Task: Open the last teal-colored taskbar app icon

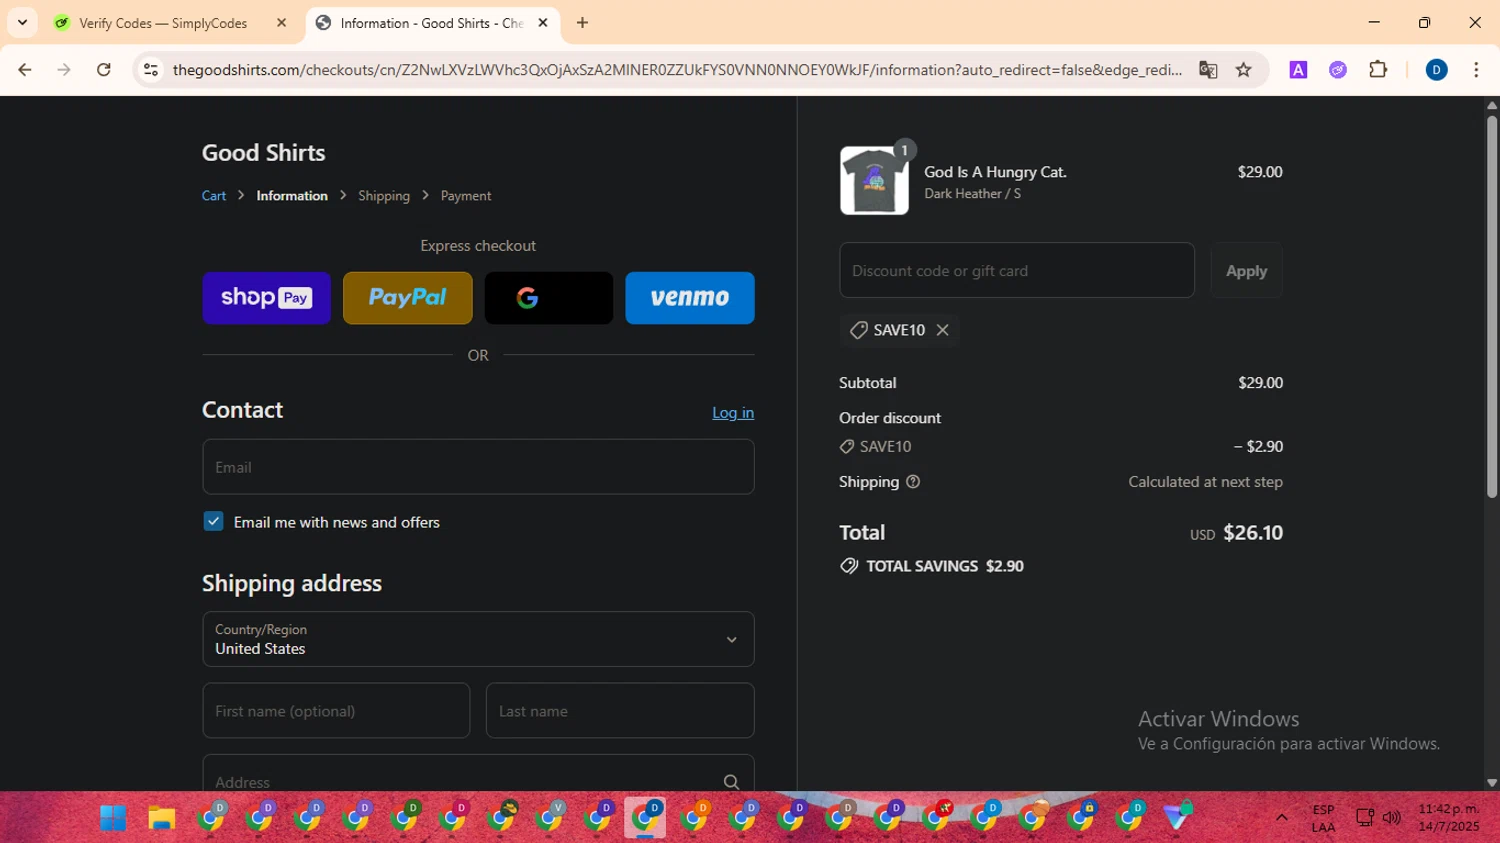Action: [x=1178, y=818]
